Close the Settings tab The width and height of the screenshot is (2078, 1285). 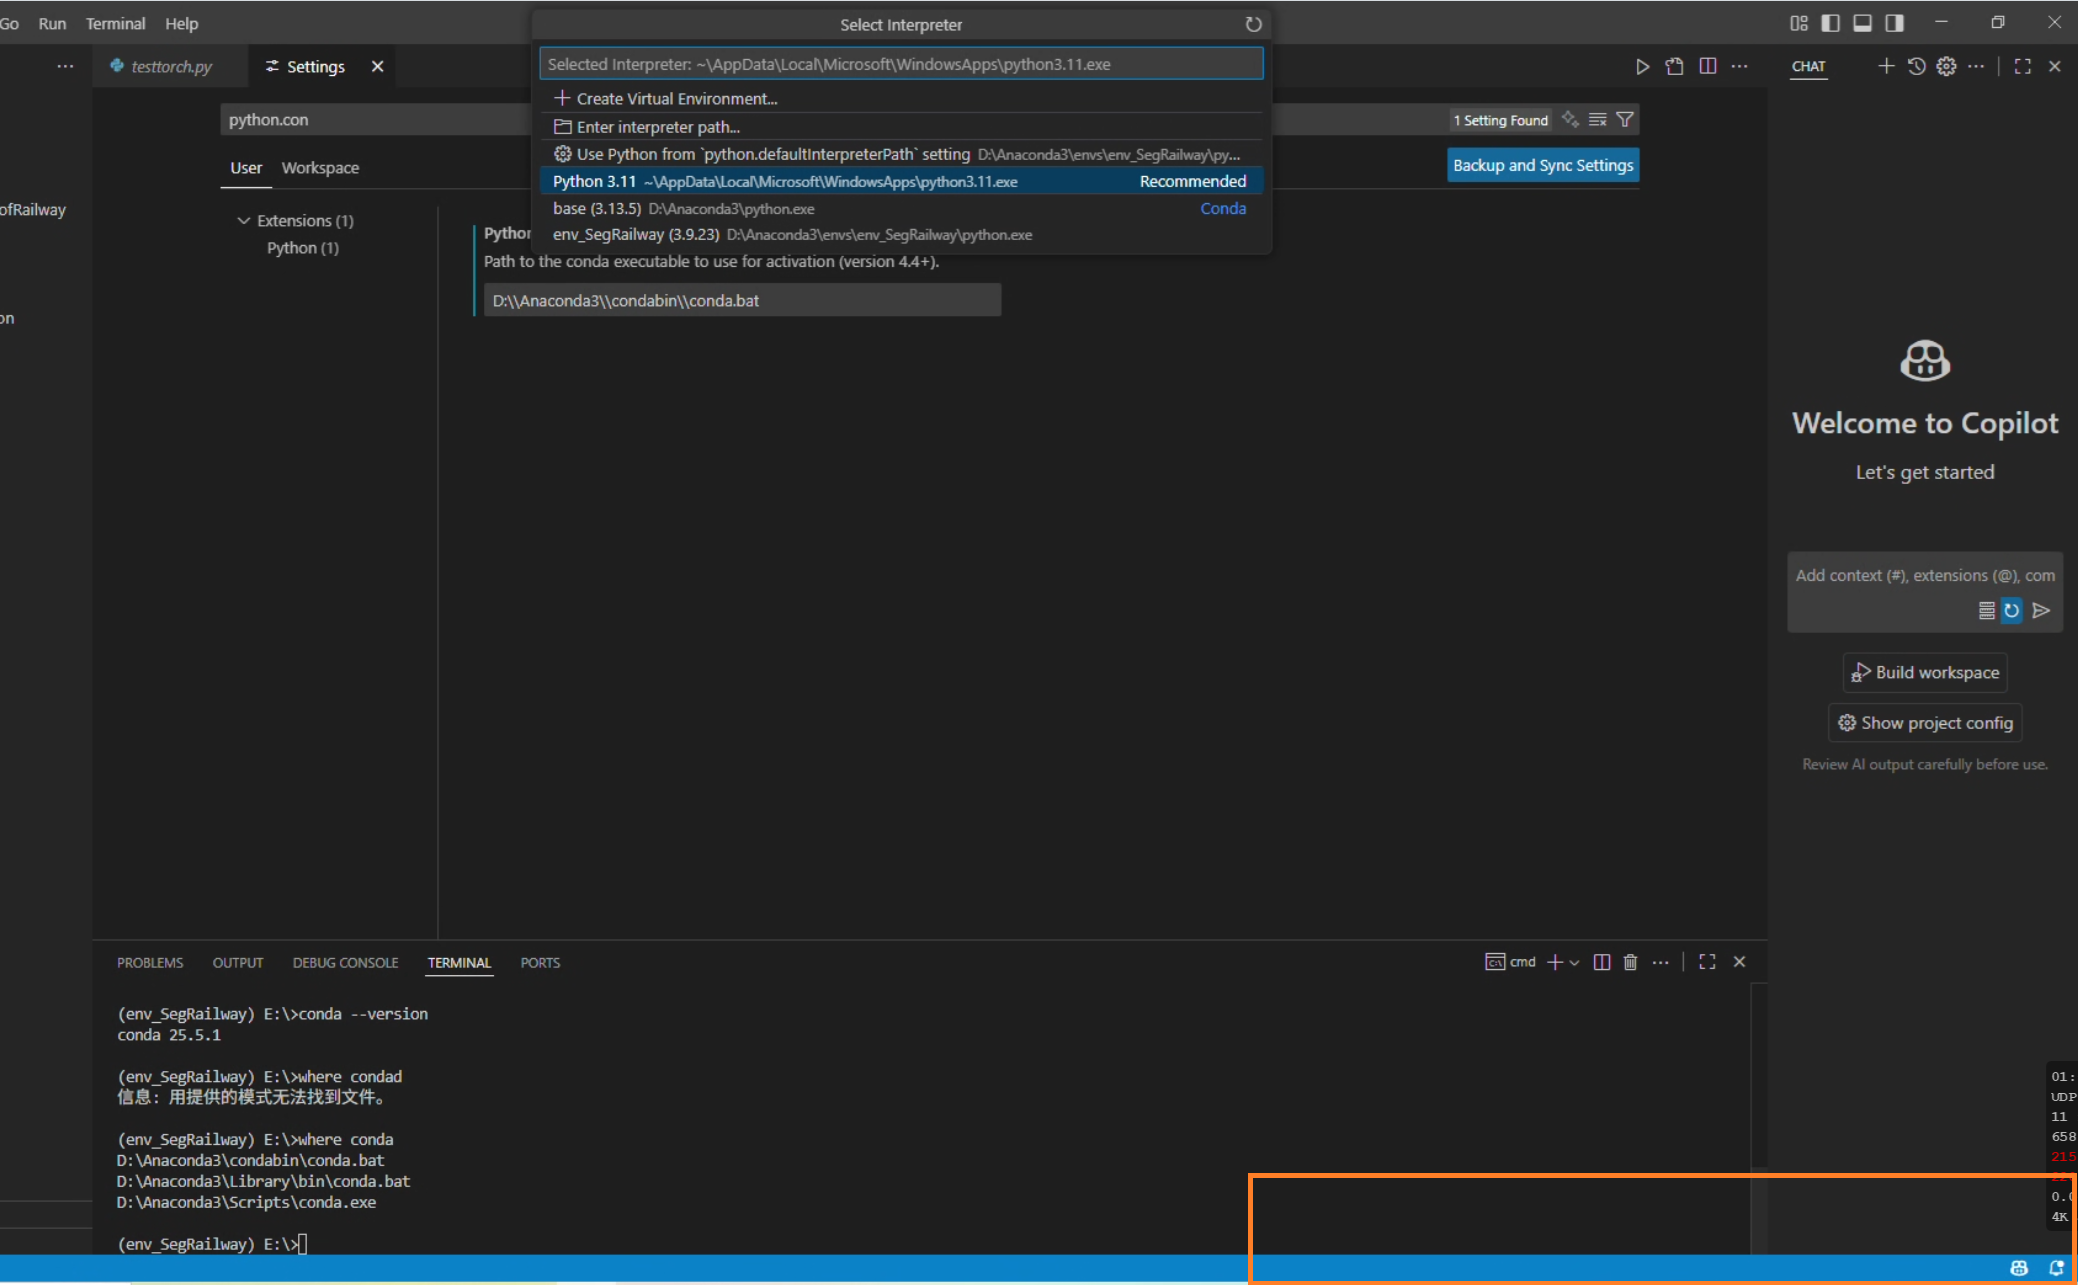point(378,66)
